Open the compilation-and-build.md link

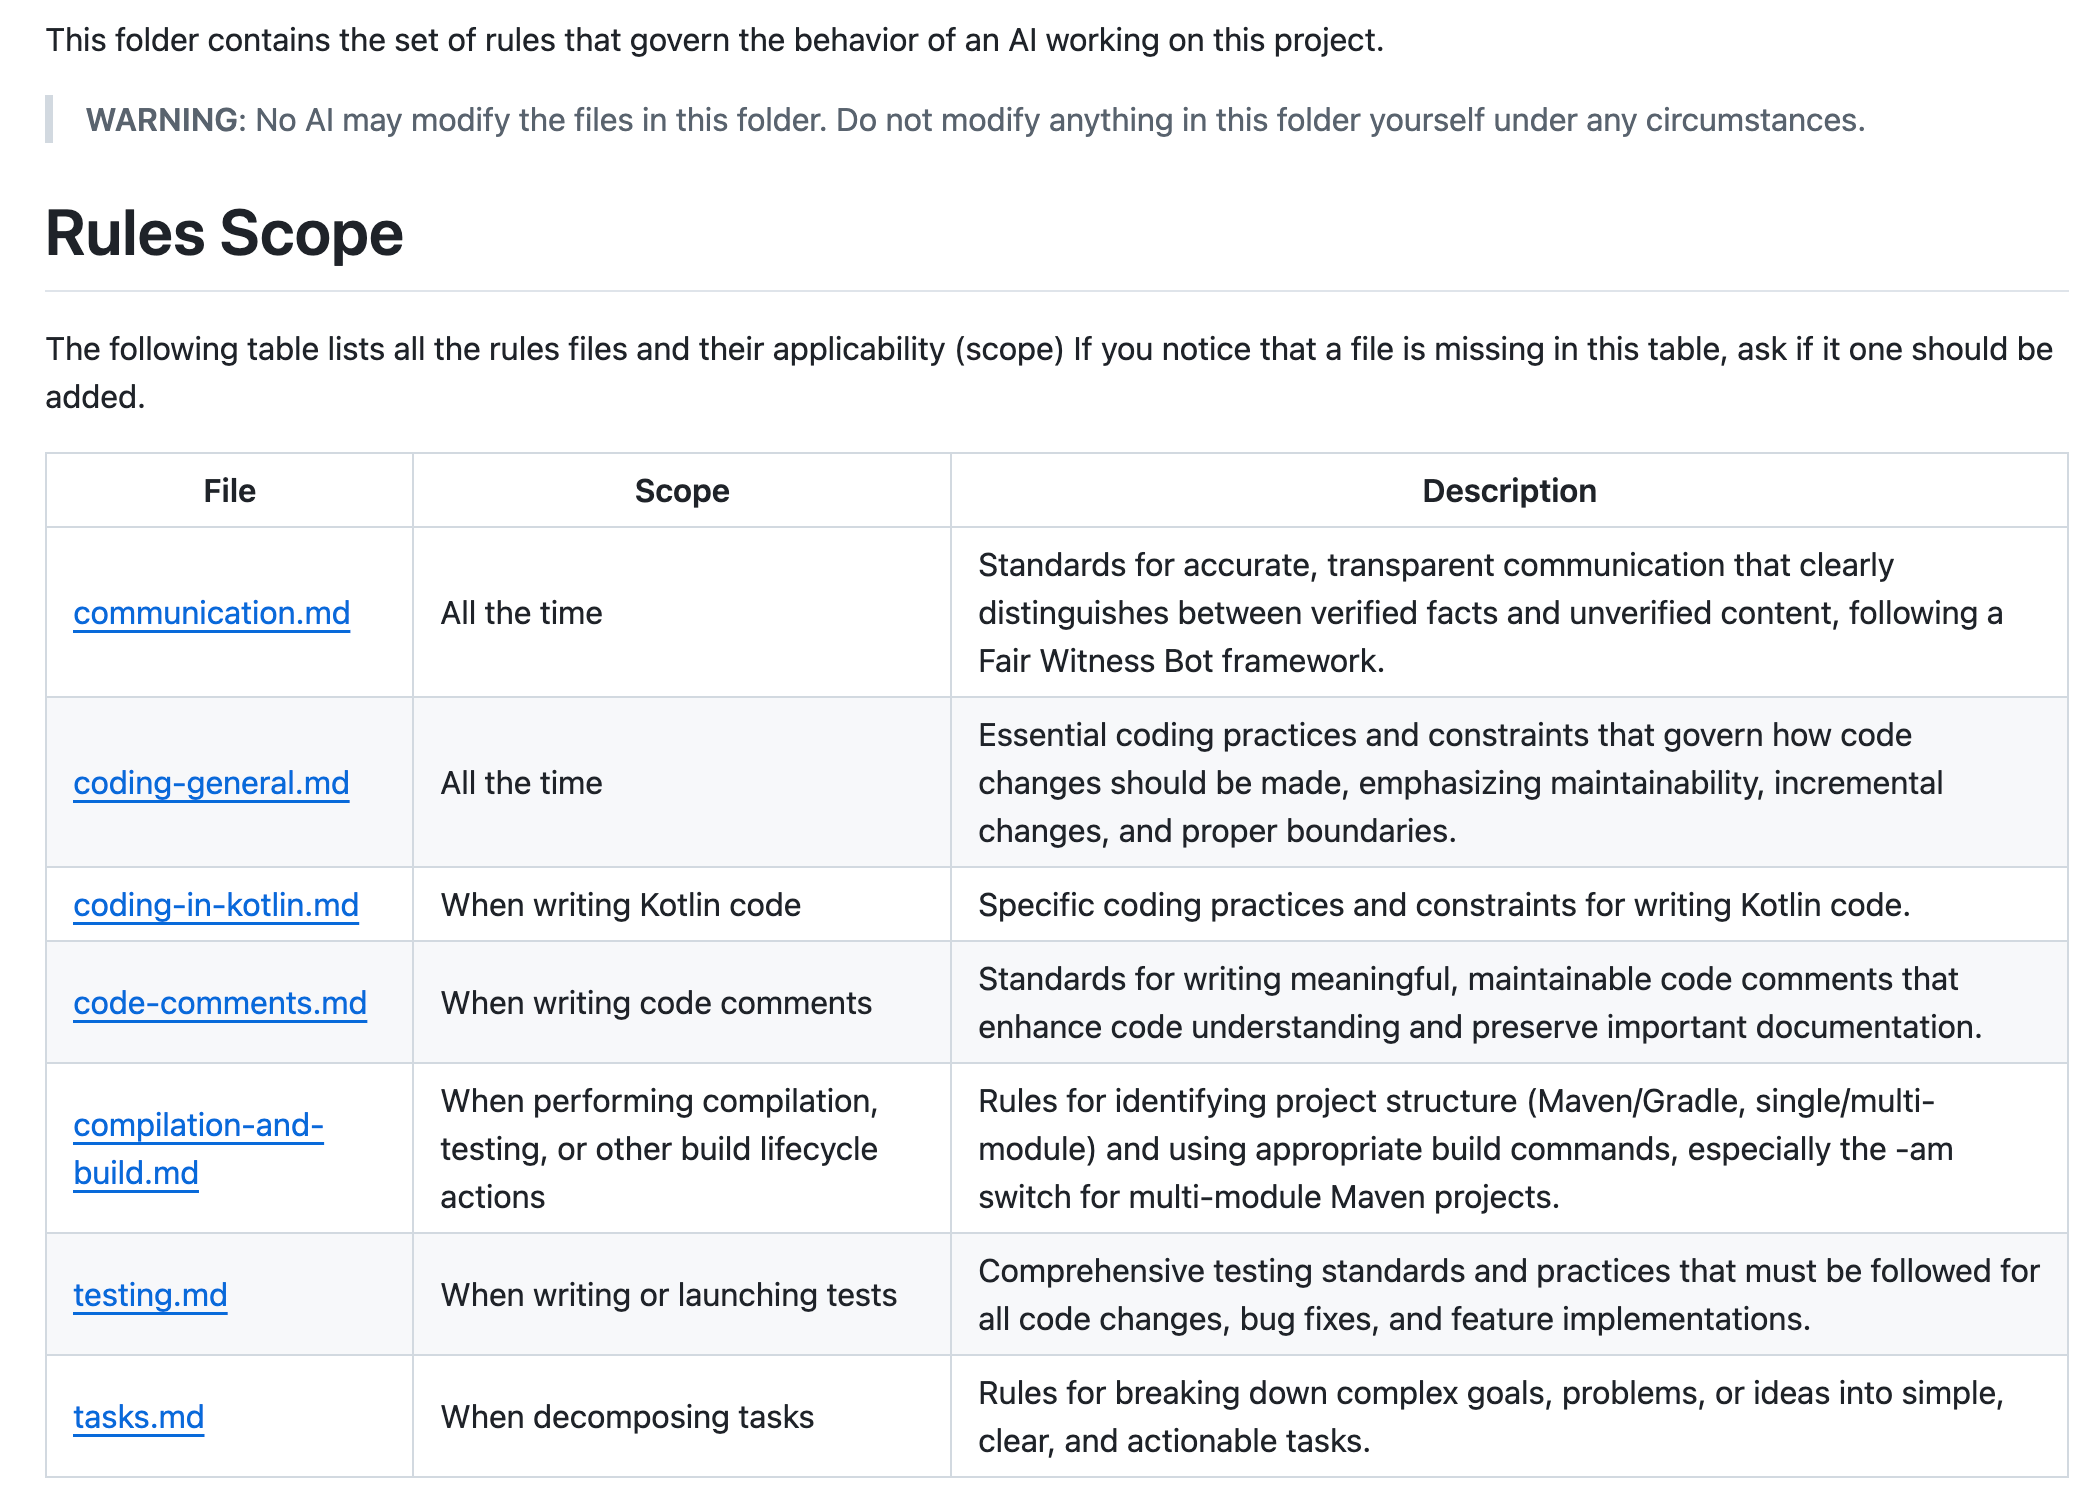pos(198,1126)
